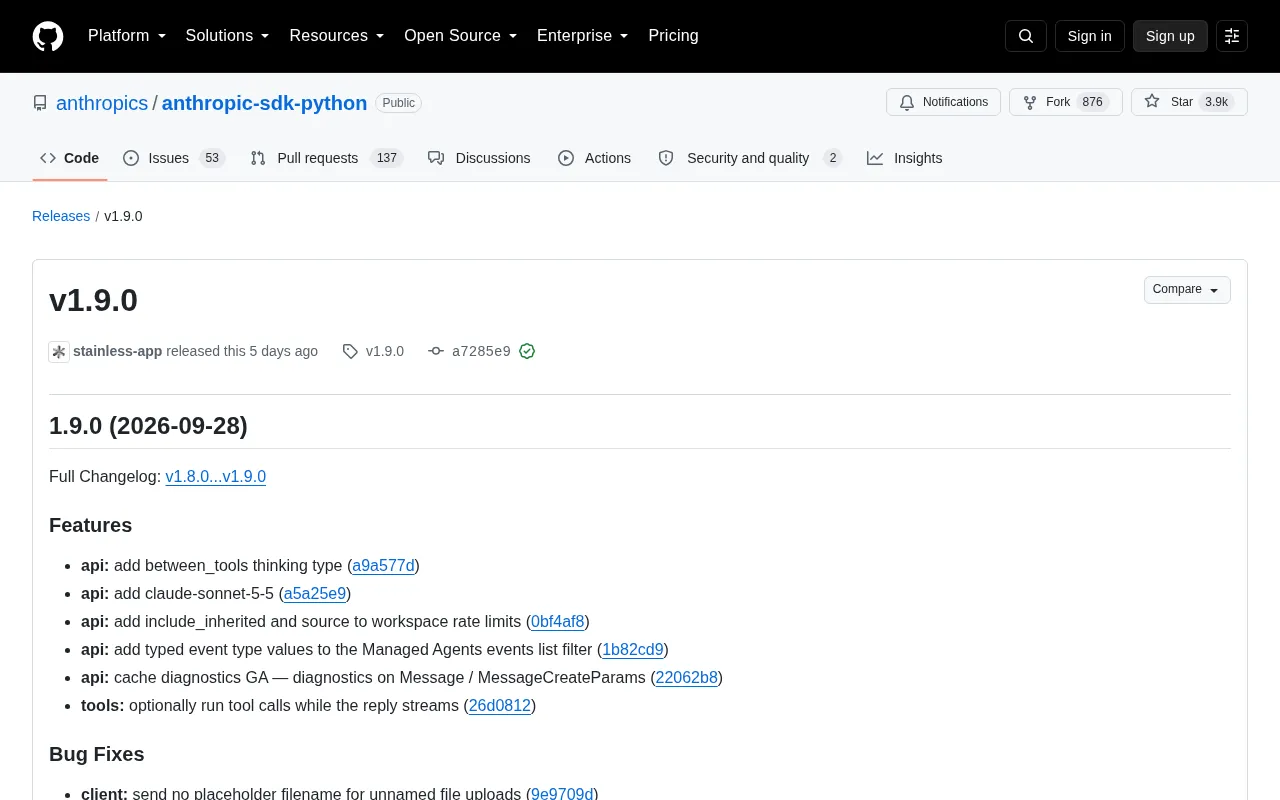Go back to Releases breadcrumb

click(61, 216)
